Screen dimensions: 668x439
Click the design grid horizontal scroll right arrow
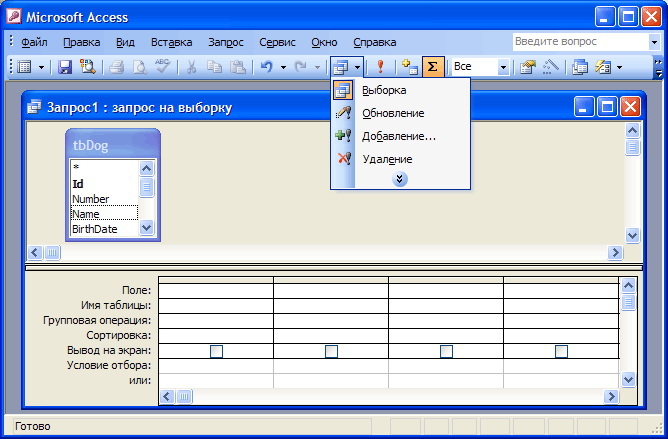(x=611, y=397)
